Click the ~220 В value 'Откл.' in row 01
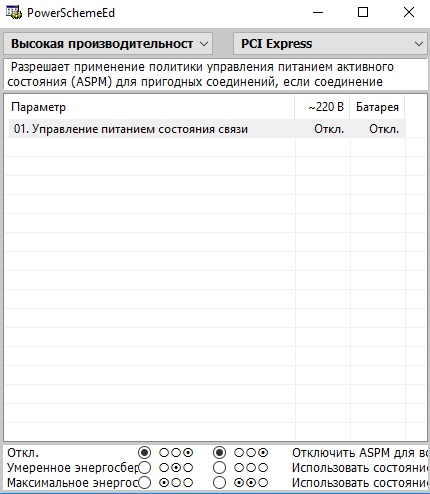This screenshot has height=494, width=430. pyautogui.click(x=329, y=129)
